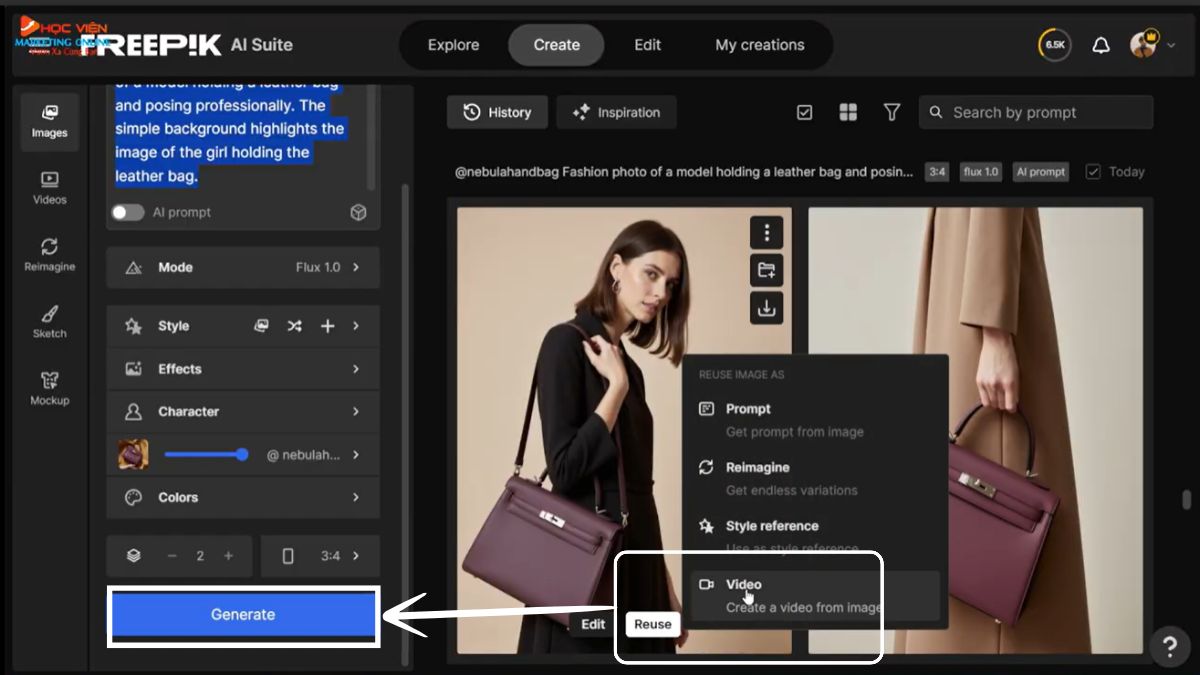The height and width of the screenshot is (675, 1200).
Task: Click the cube icon beside AI prompt
Action: [x=358, y=212]
